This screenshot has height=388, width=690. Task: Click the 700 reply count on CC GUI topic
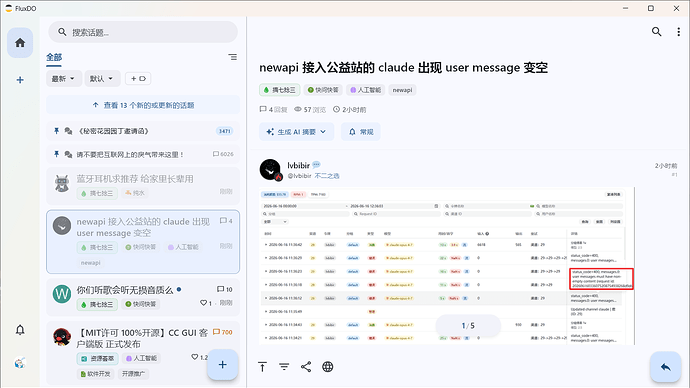click(223, 332)
